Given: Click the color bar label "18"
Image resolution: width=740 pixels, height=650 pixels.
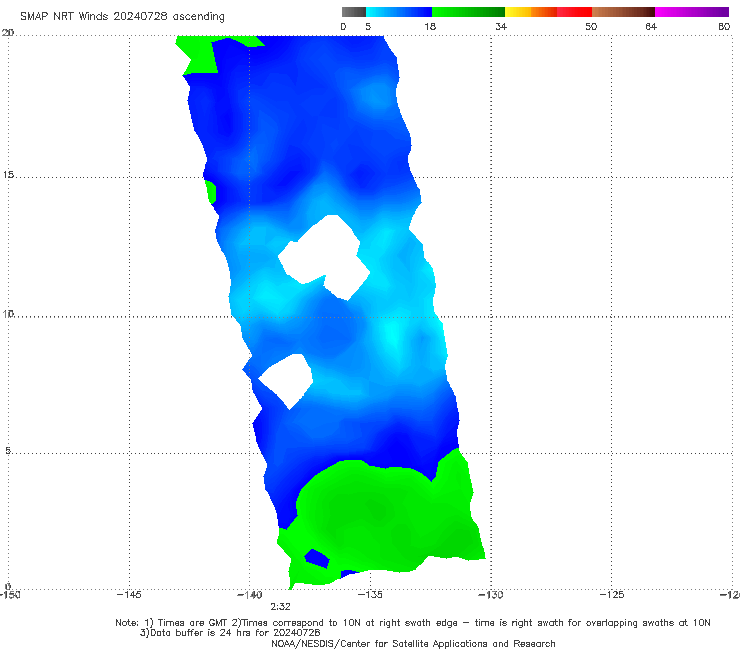Looking at the screenshot, I should coord(430,26).
